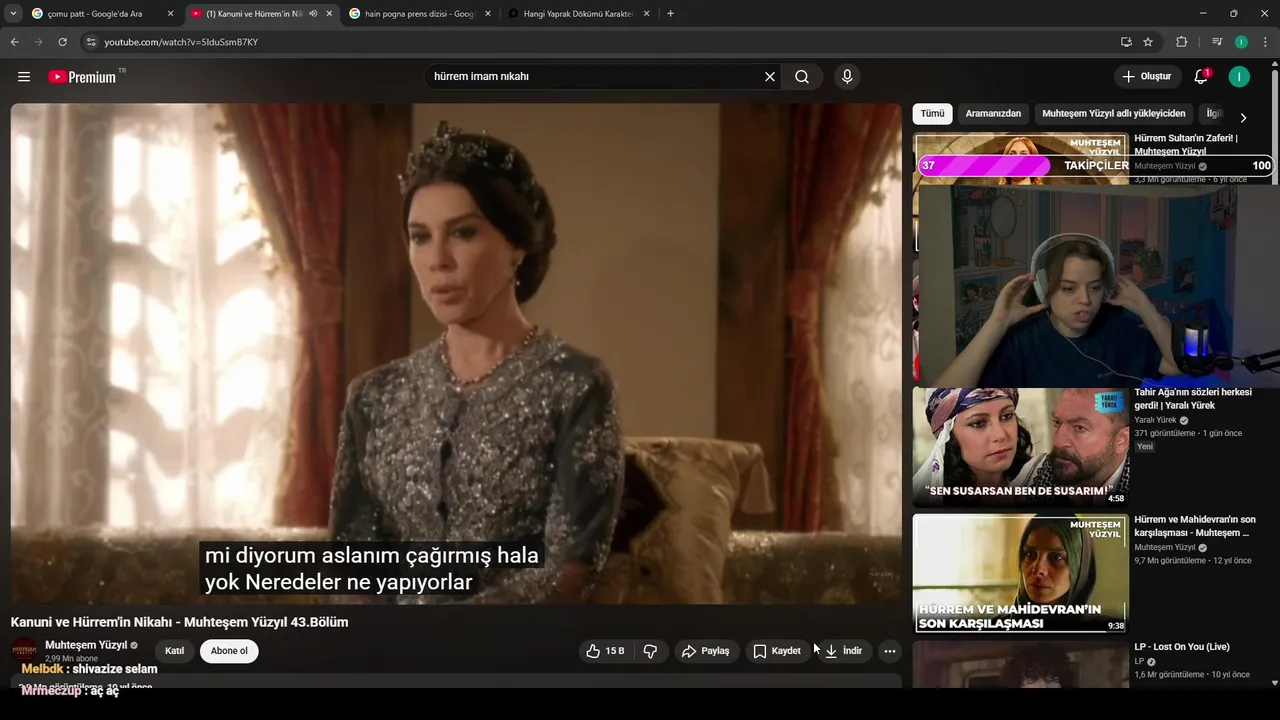This screenshot has height=720, width=1280.
Task: Click the 'Katıl' join button
Action: click(x=174, y=651)
